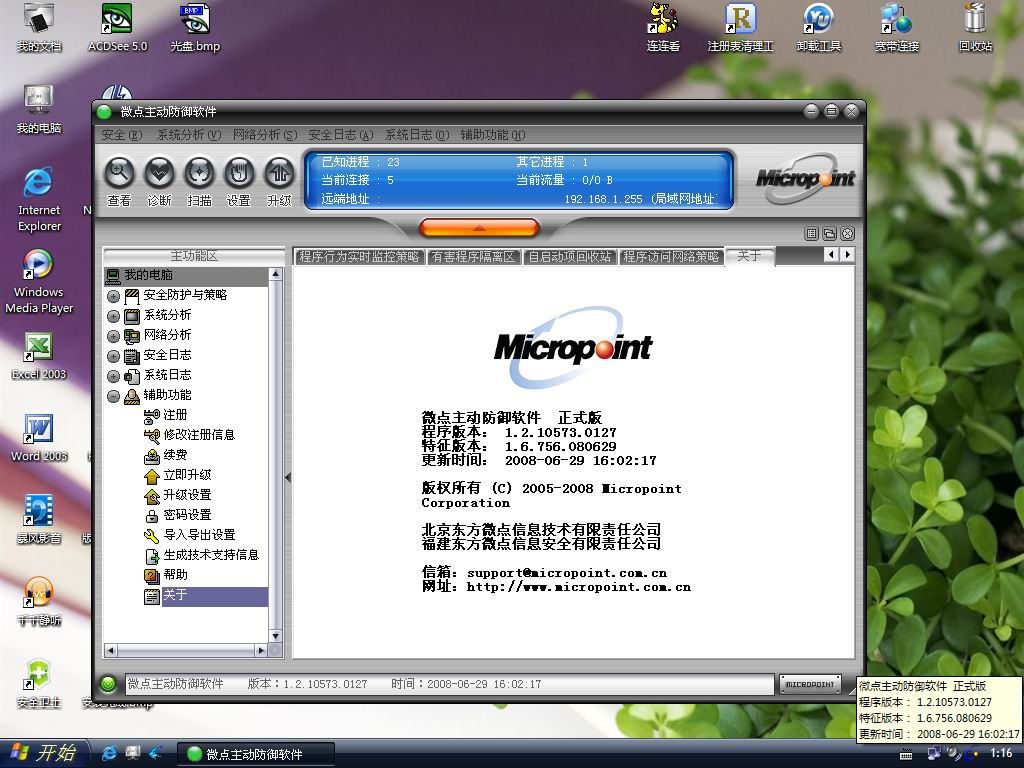Image resolution: width=1024 pixels, height=768 pixels.
Task: Select the Excel 2003 desktop icon
Action: point(39,356)
